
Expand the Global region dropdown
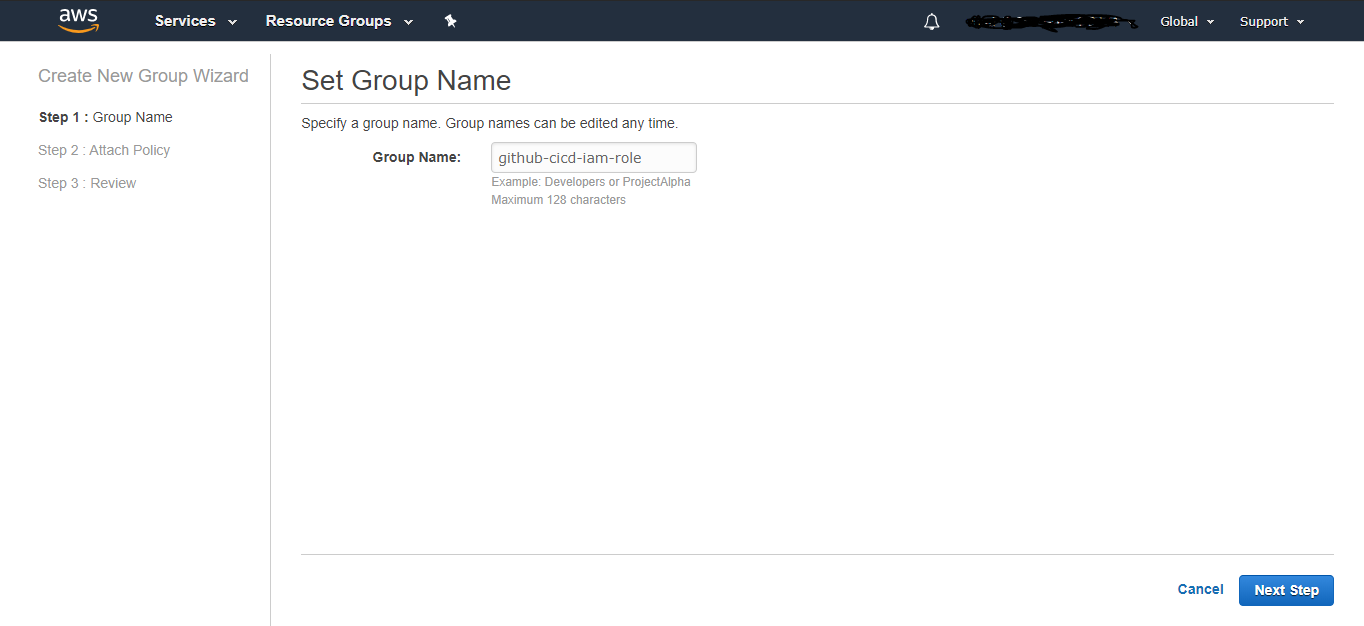(1186, 20)
